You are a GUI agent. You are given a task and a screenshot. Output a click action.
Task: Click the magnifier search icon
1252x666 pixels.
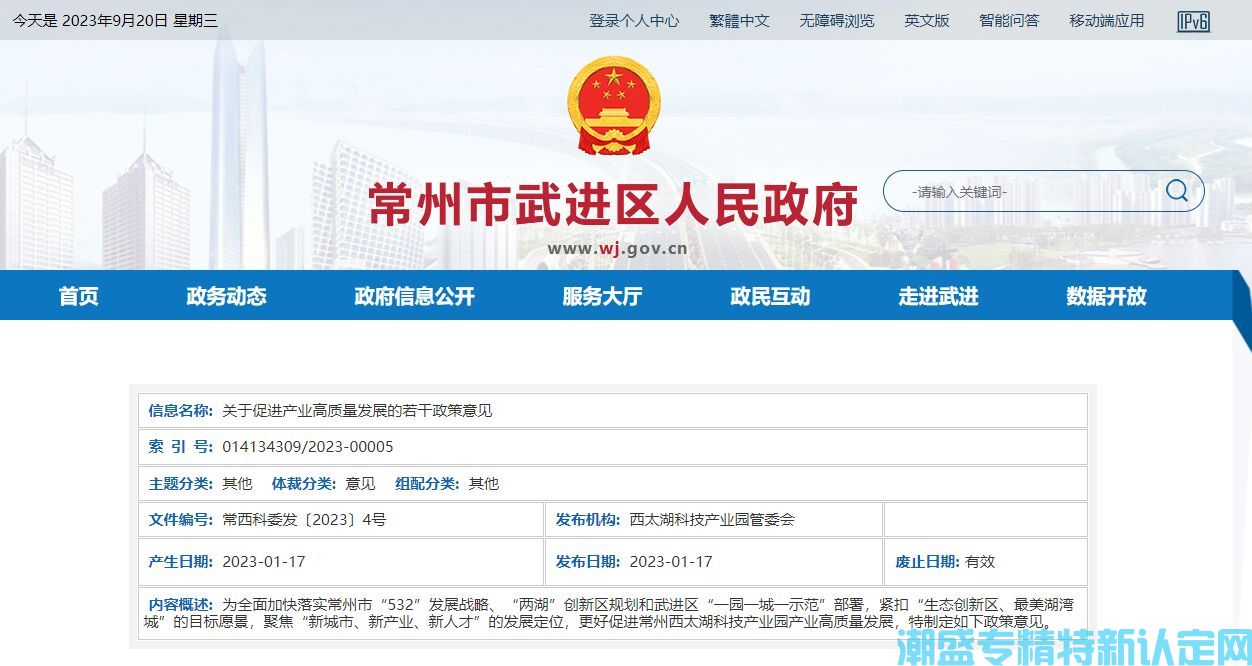[1177, 190]
